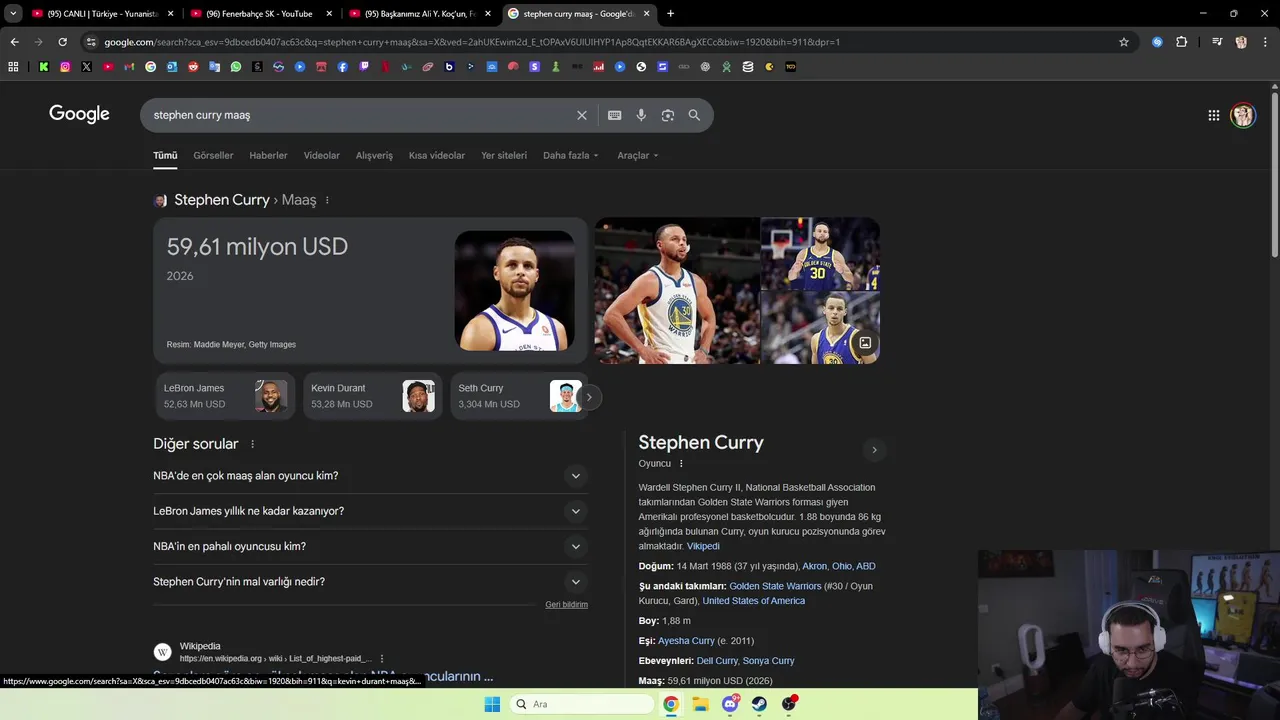Open more options next to Diğer sorular
Image resolution: width=1280 pixels, height=720 pixels.
click(252, 444)
